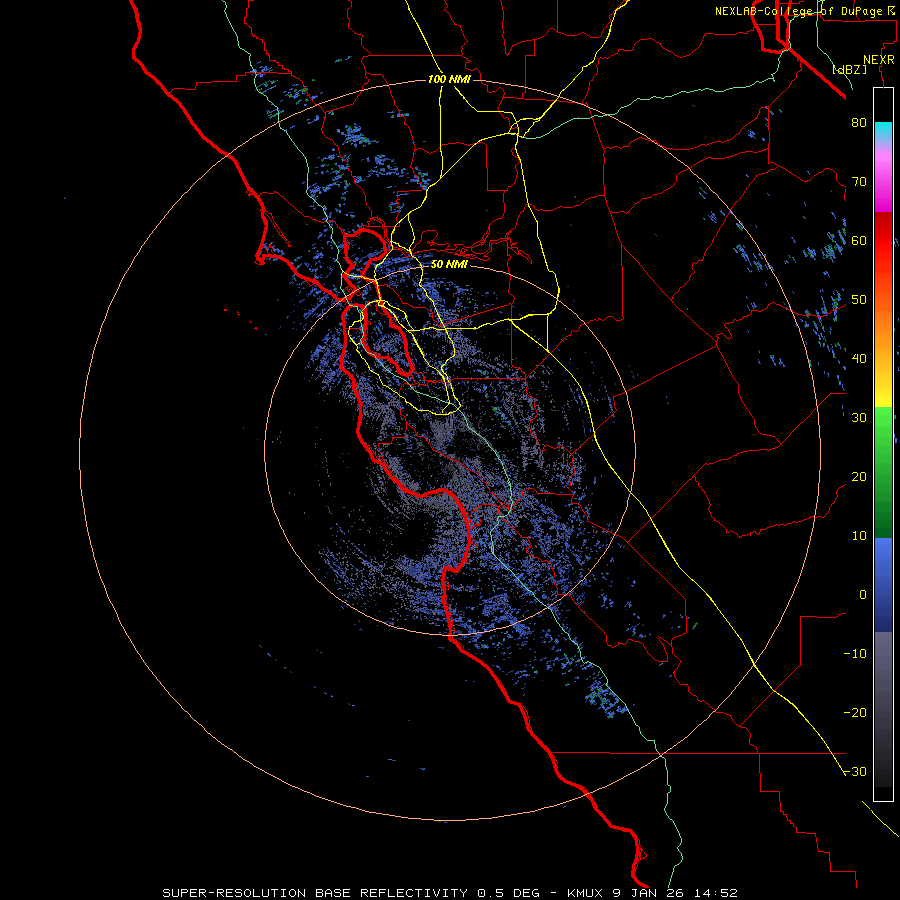Click the 40 value on the dBZ scale
Screen dimensions: 900x900
859,359
